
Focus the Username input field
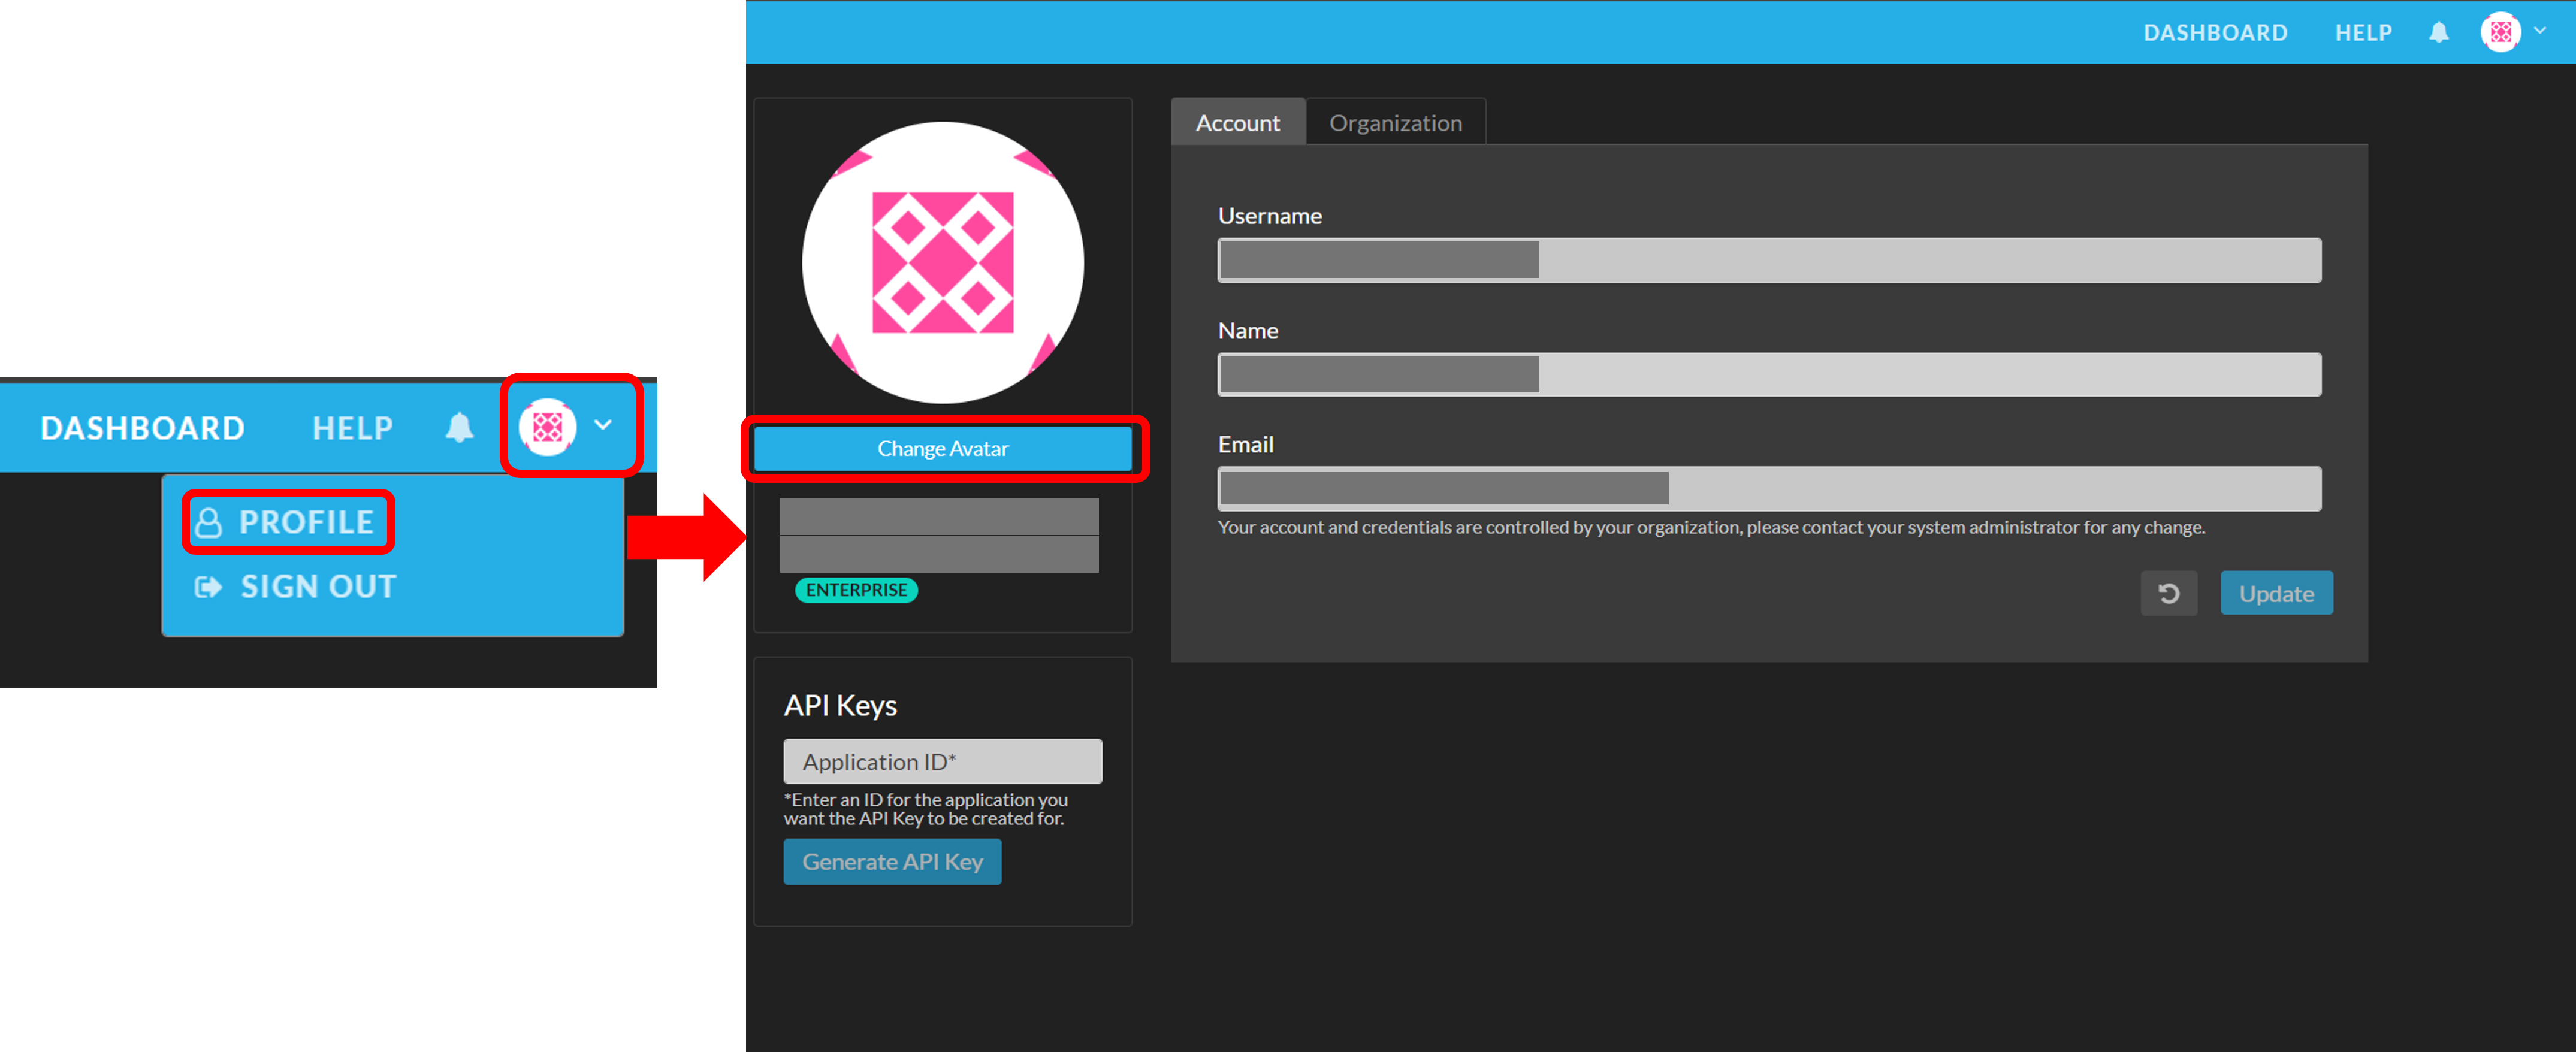[1769, 260]
